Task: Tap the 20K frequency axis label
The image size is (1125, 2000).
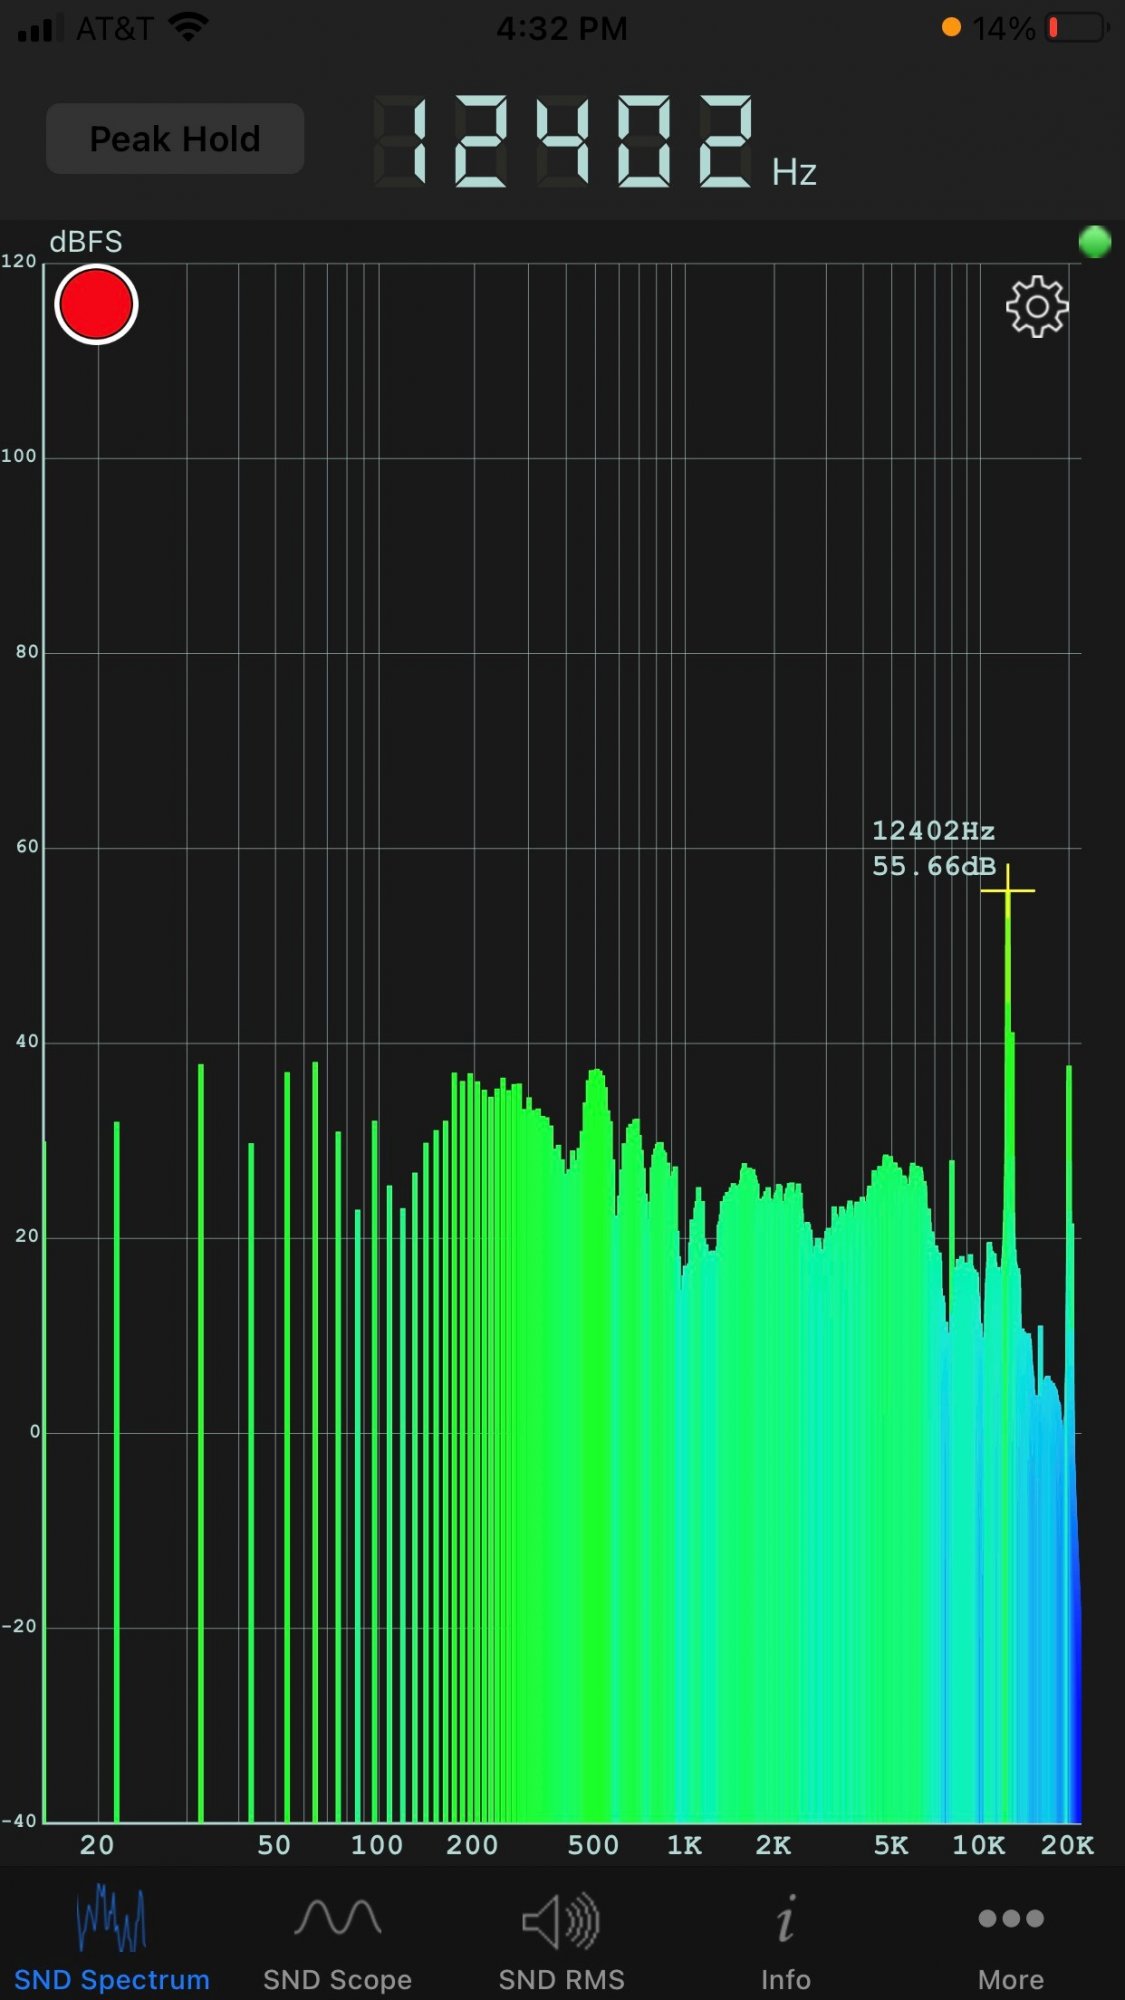Action: click(1067, 1845)
